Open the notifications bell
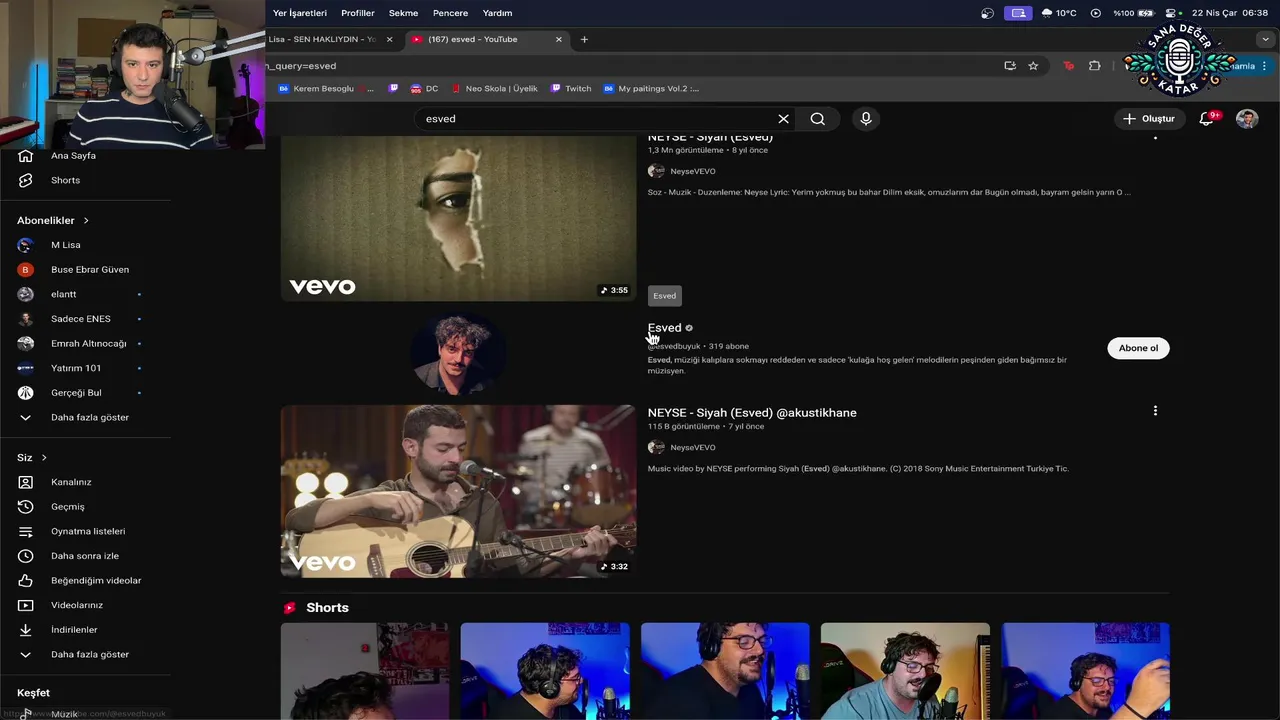Screen dimensions: 1280x720 tap(1207, 118)
